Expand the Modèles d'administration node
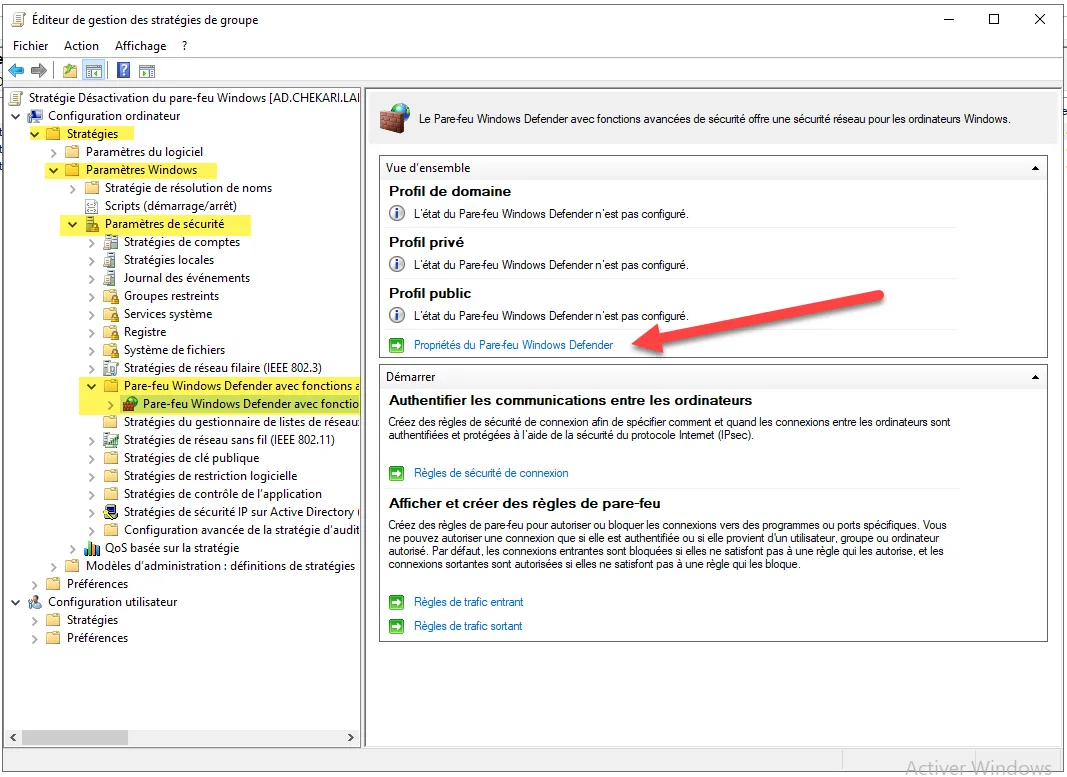 (53, 567)
